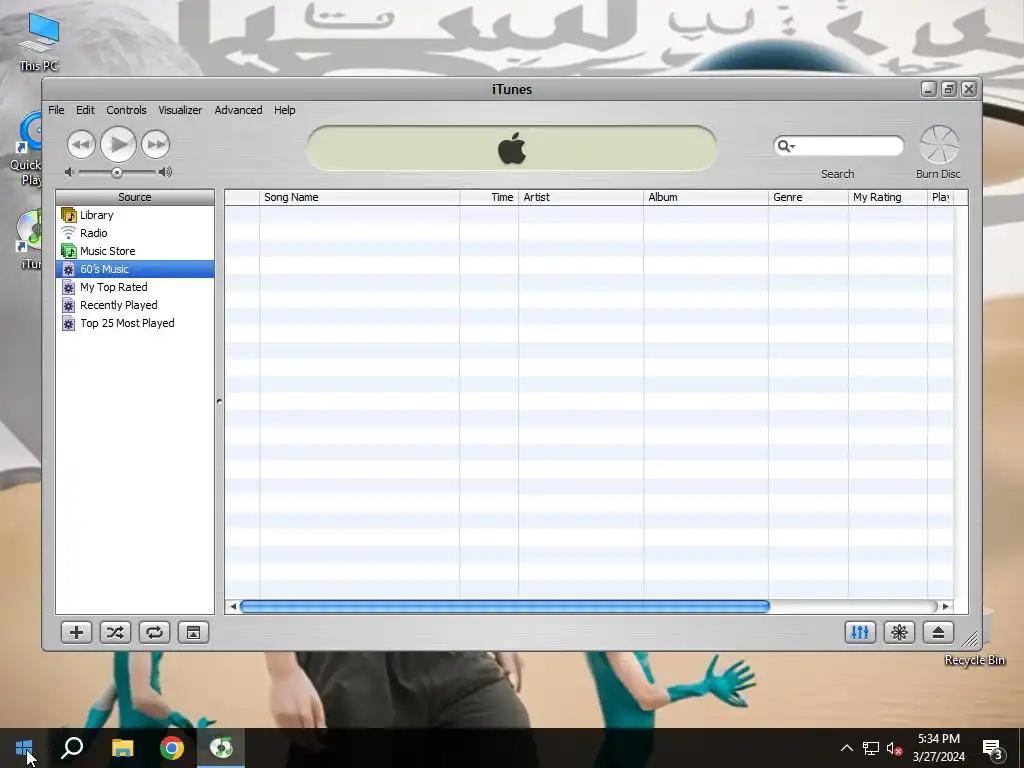Open the Edit menu

pyautogui.click(x=85, y=110)
